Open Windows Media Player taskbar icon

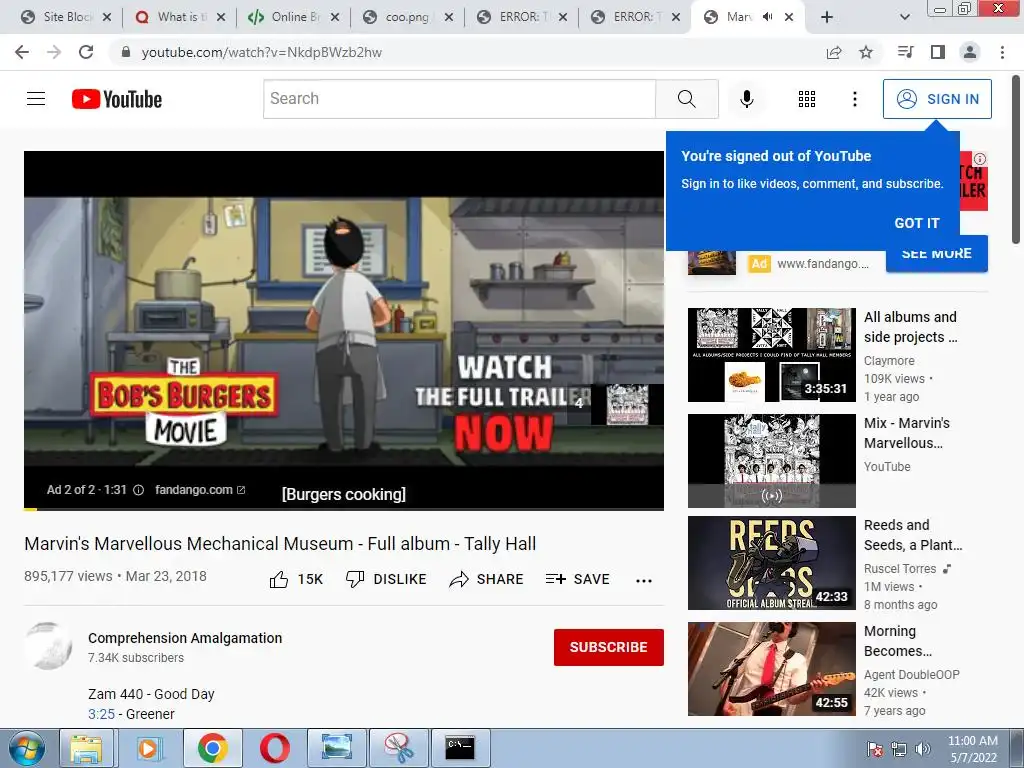[x=148, y=748]
